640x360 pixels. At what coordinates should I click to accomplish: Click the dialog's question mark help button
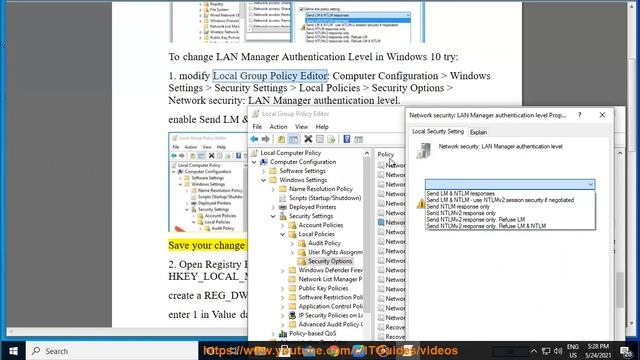pyautogui.click(x=580, y=115)
